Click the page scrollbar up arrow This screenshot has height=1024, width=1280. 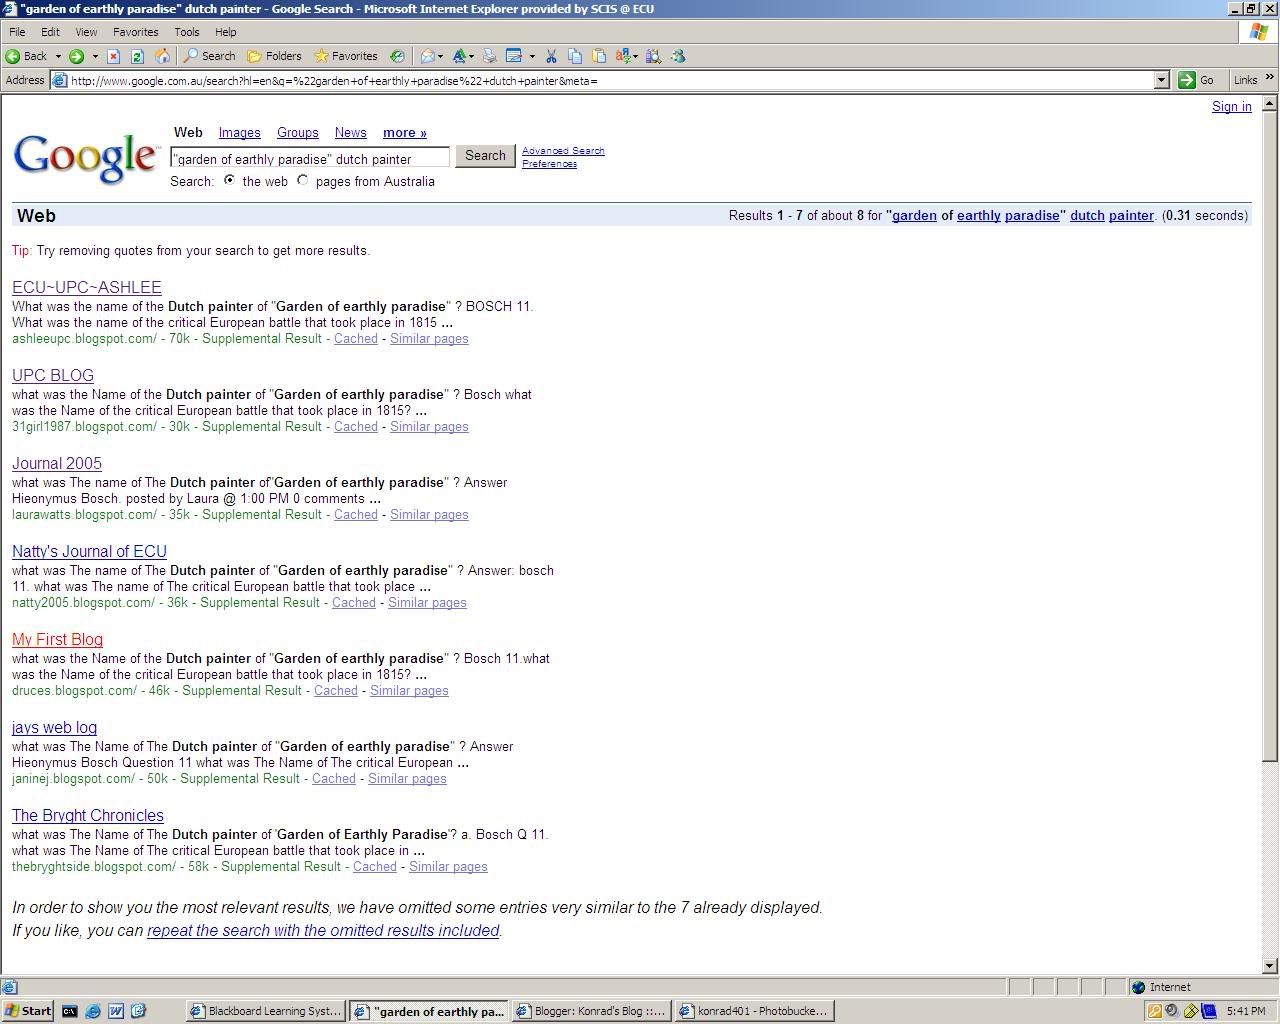(x=1270, y=104)
